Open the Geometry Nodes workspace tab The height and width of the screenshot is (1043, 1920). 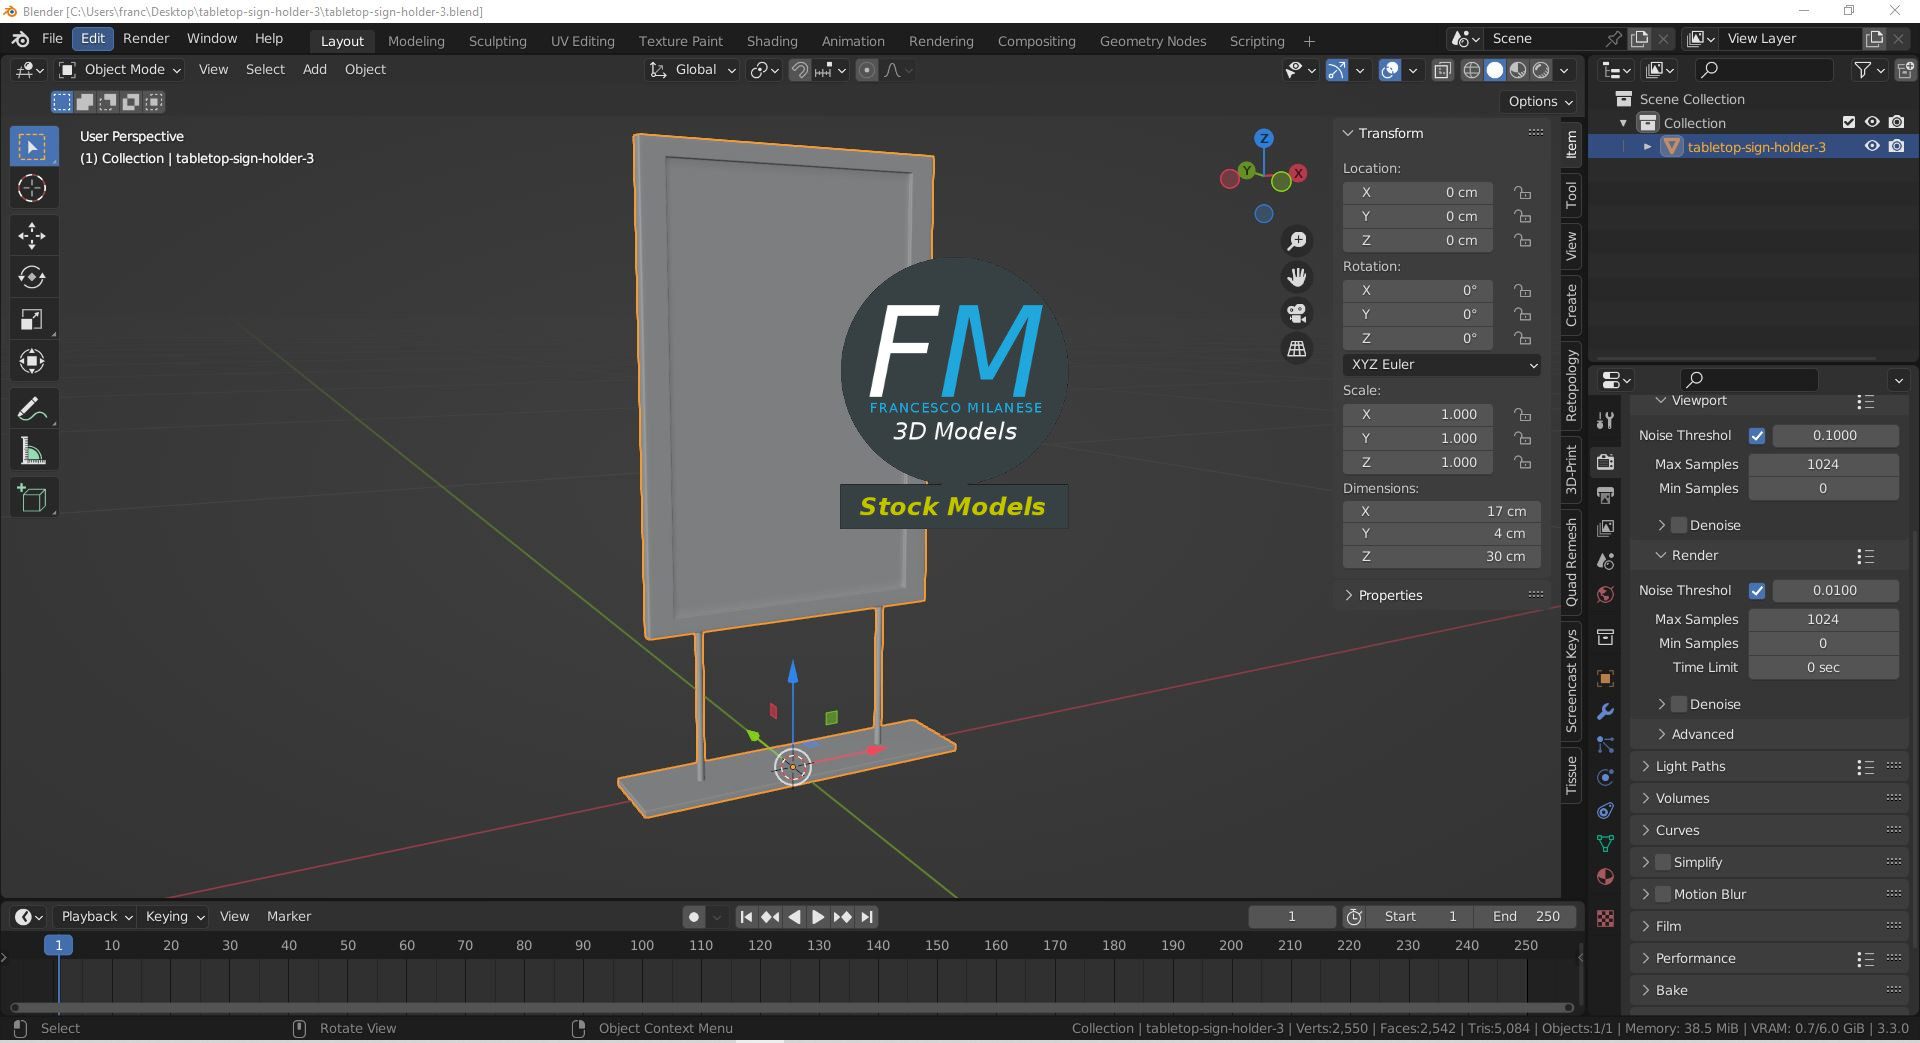[x=1153, y=41]
